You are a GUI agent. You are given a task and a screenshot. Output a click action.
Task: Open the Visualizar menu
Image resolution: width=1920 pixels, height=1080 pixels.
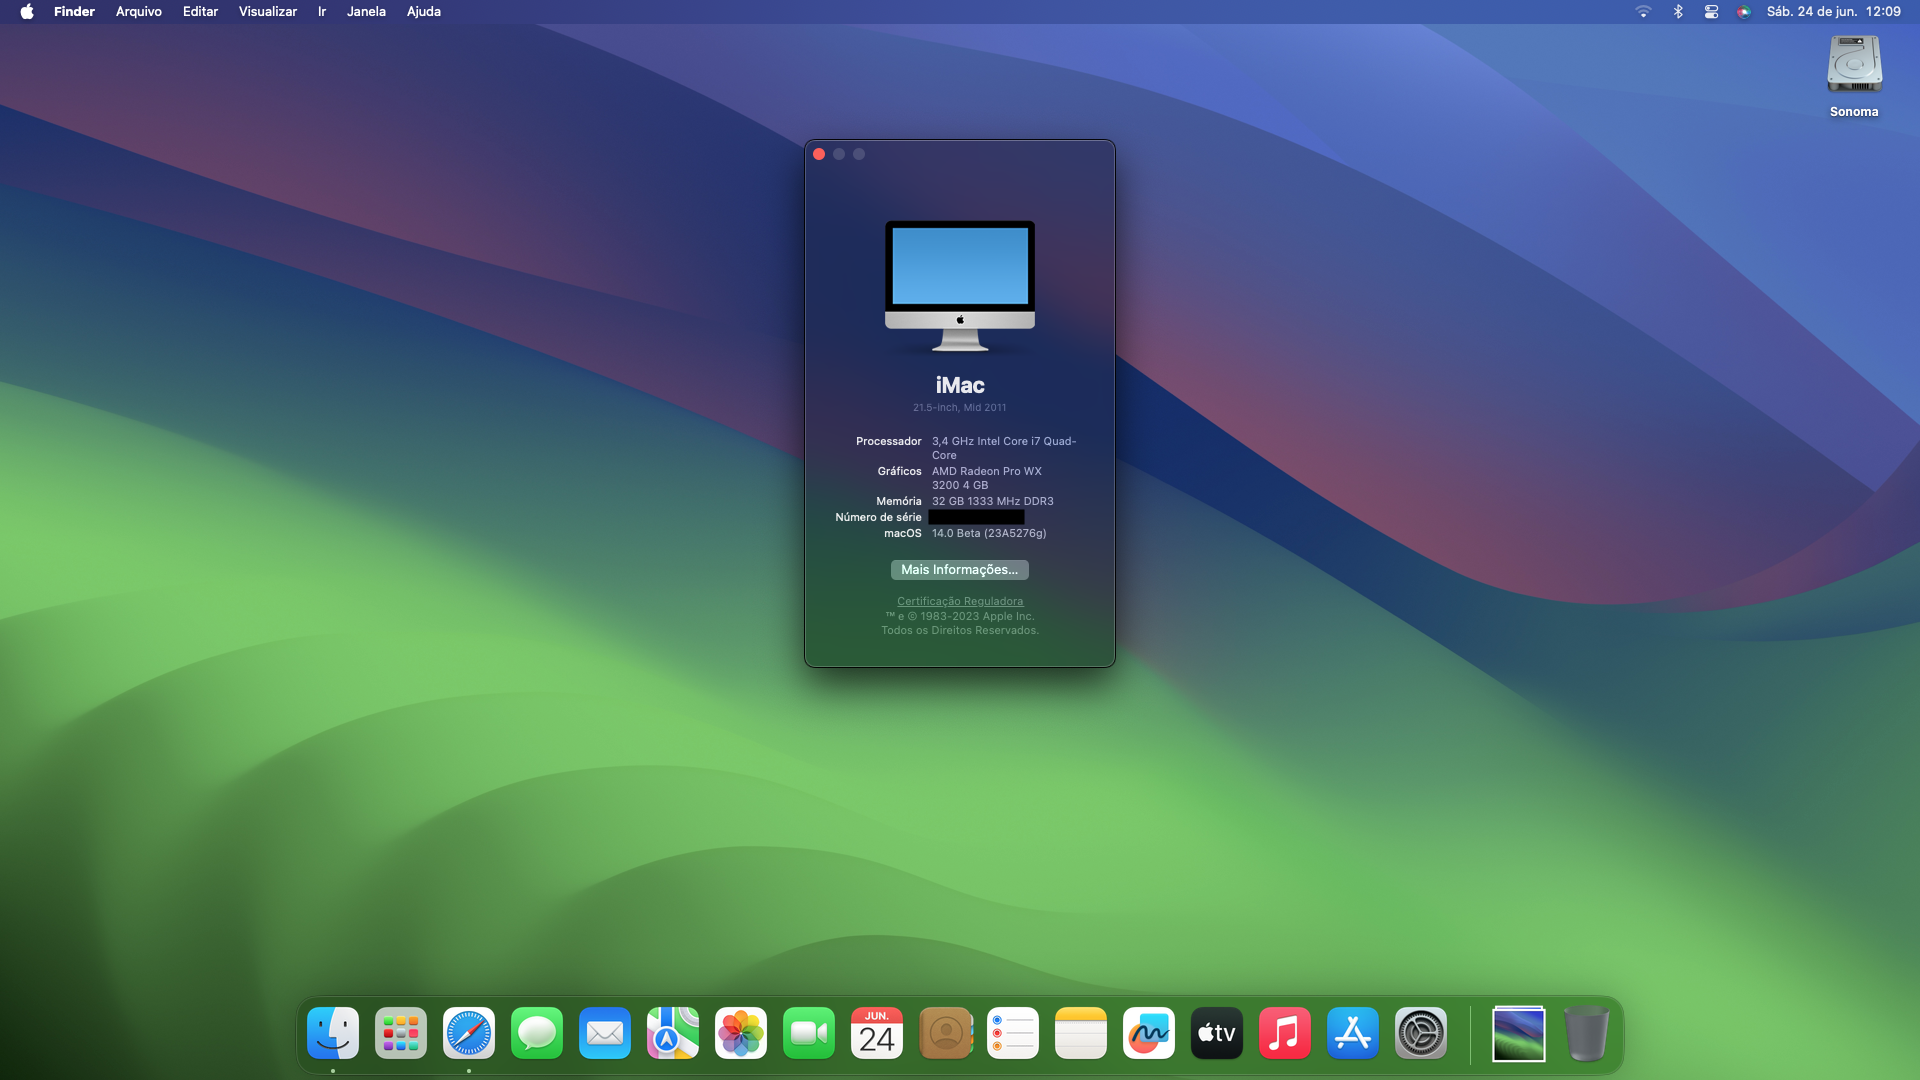click(267, 12)
